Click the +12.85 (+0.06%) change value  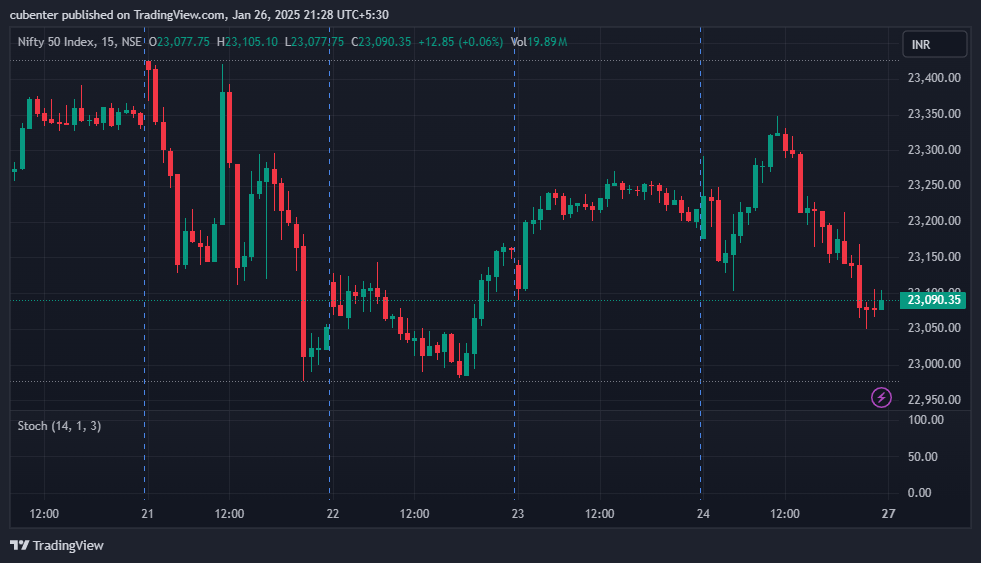pos(460,42)
